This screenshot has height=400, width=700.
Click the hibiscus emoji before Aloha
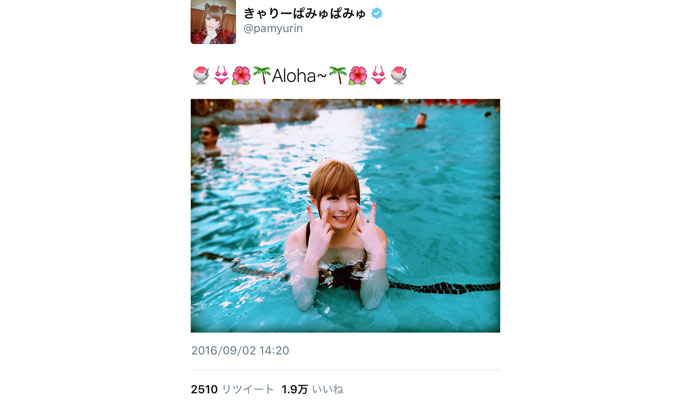point(241,75)
